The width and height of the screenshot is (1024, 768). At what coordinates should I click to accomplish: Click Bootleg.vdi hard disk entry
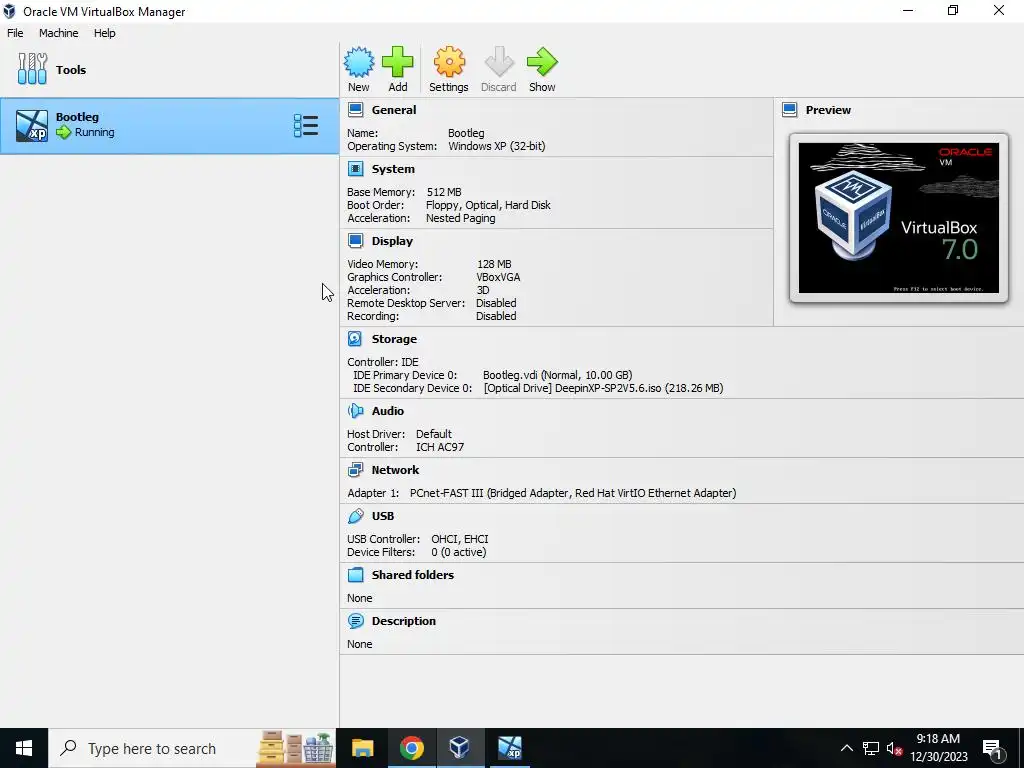pyautogui.click(x=557, y=375)
